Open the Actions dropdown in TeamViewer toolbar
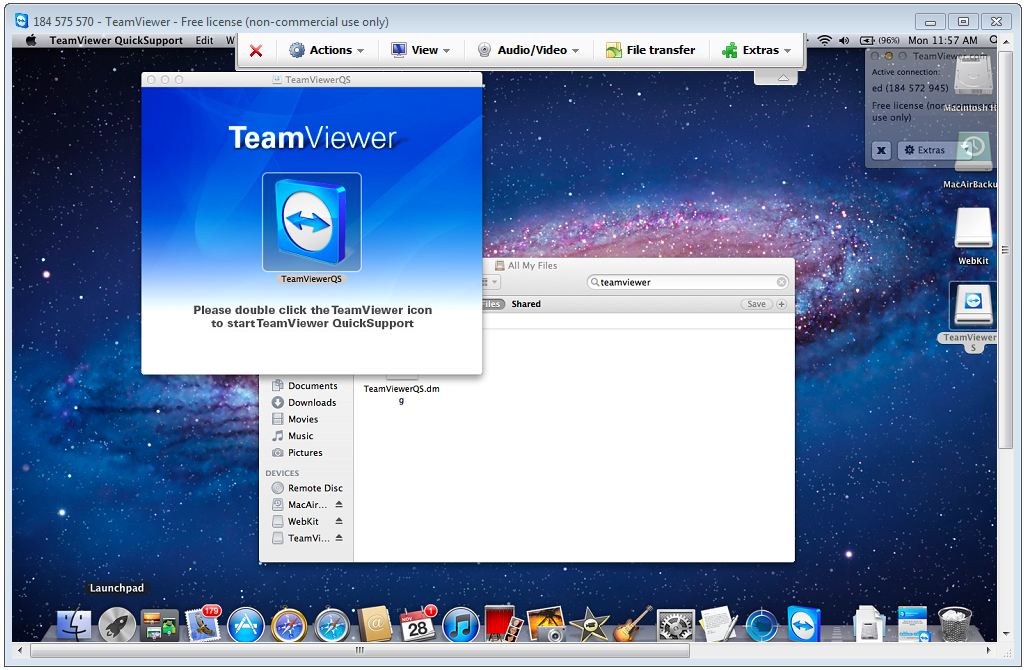This screenshot has height=670, width=1027. pos(326,50)
